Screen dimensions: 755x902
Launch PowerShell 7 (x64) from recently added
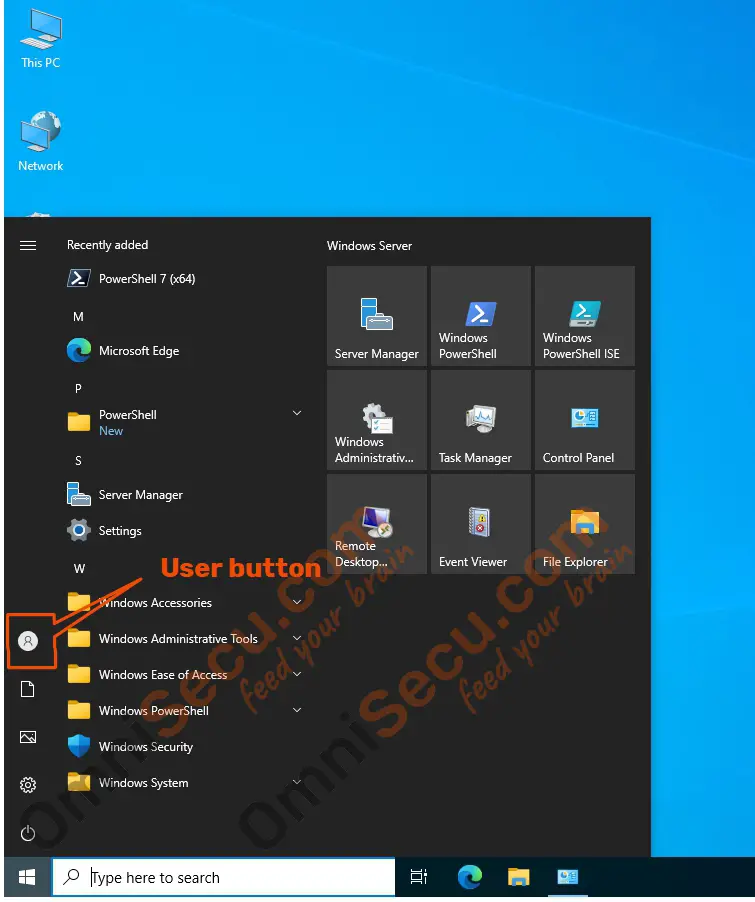click(184, 279)
